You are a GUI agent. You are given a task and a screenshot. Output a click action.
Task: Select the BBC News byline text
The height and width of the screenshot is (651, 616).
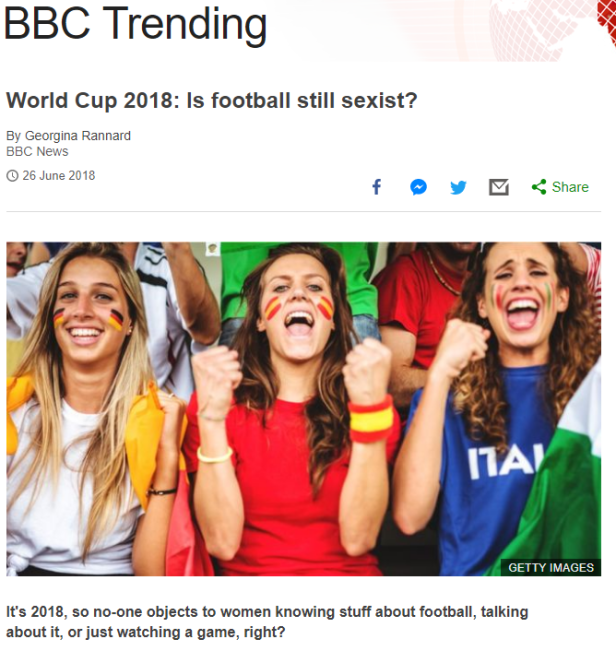coord(37,152)
